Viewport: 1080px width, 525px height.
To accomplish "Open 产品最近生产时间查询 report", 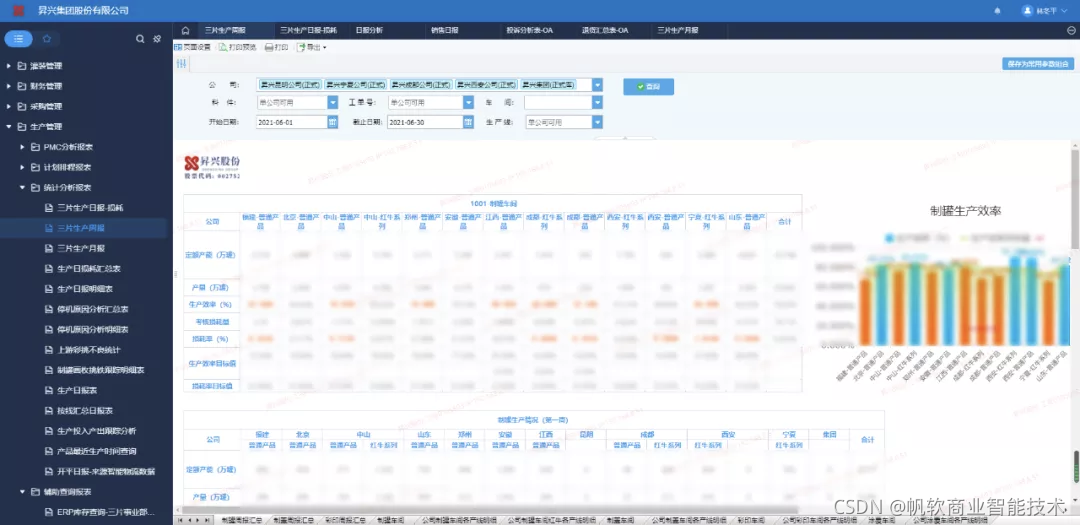I will point(97,451).
